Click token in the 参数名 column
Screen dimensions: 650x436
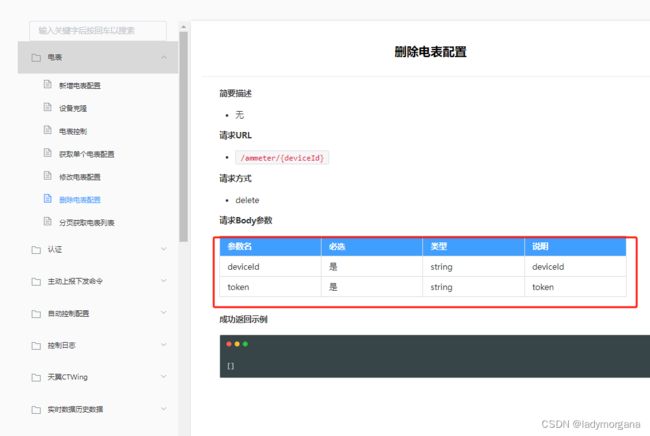pyautogui.click(x=238, y=287)
